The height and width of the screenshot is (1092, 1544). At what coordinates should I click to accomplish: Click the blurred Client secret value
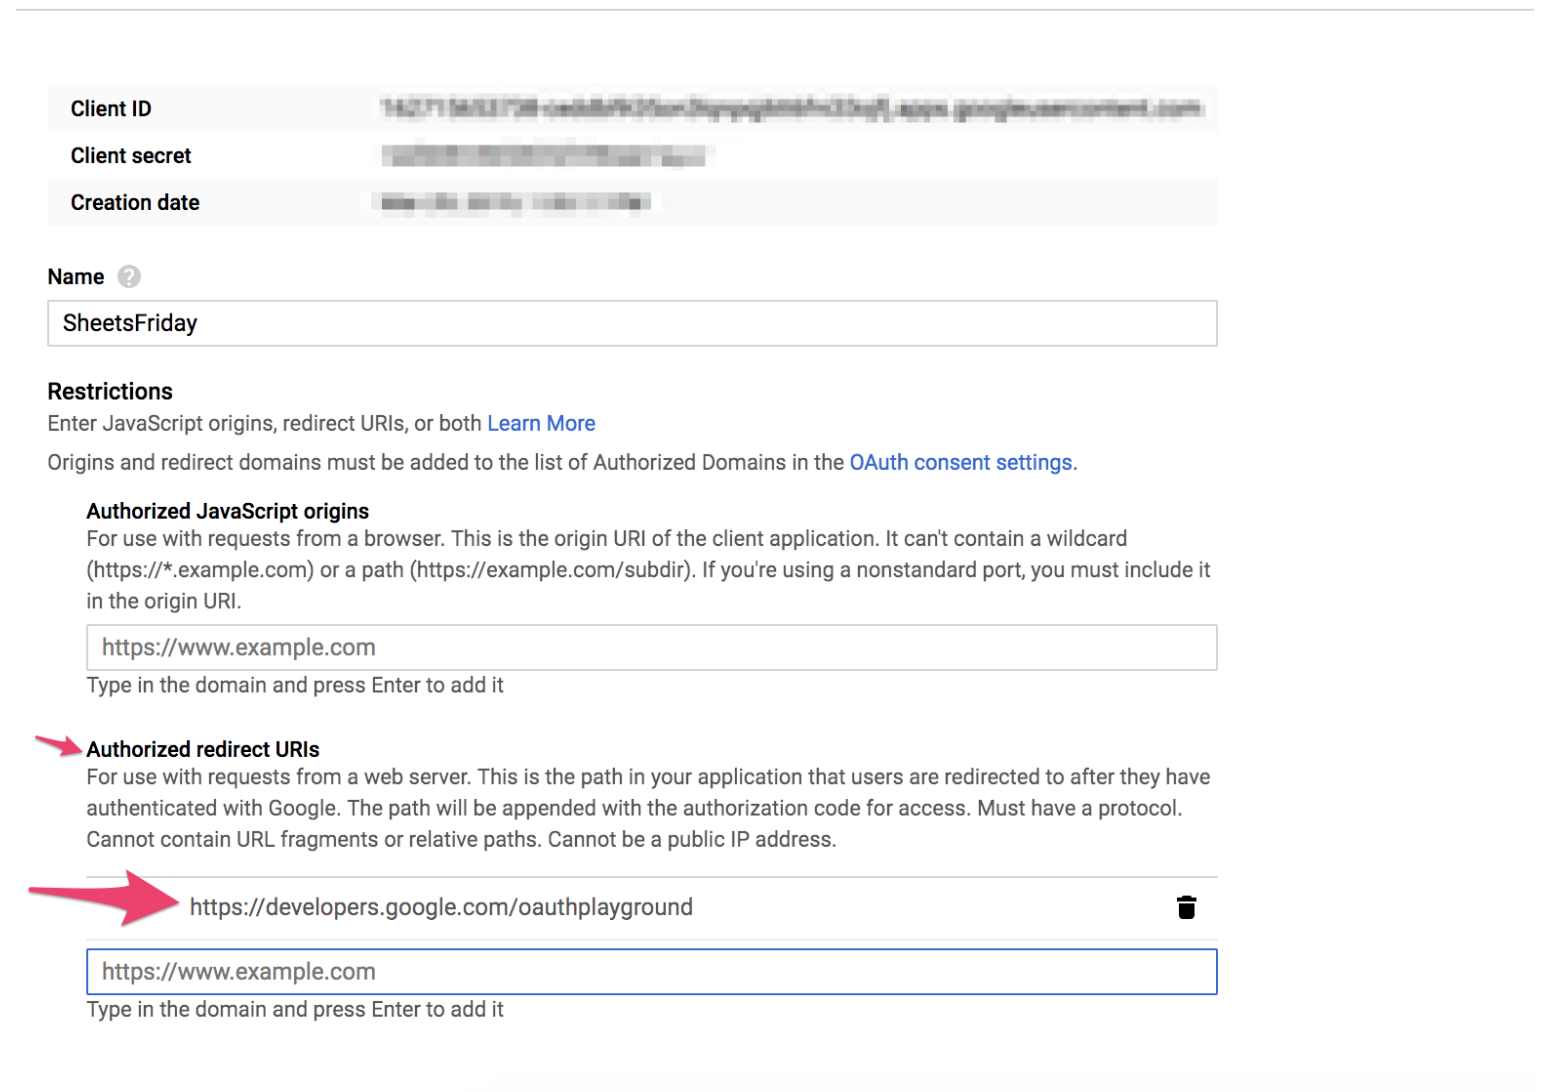[x=543, y=155]
